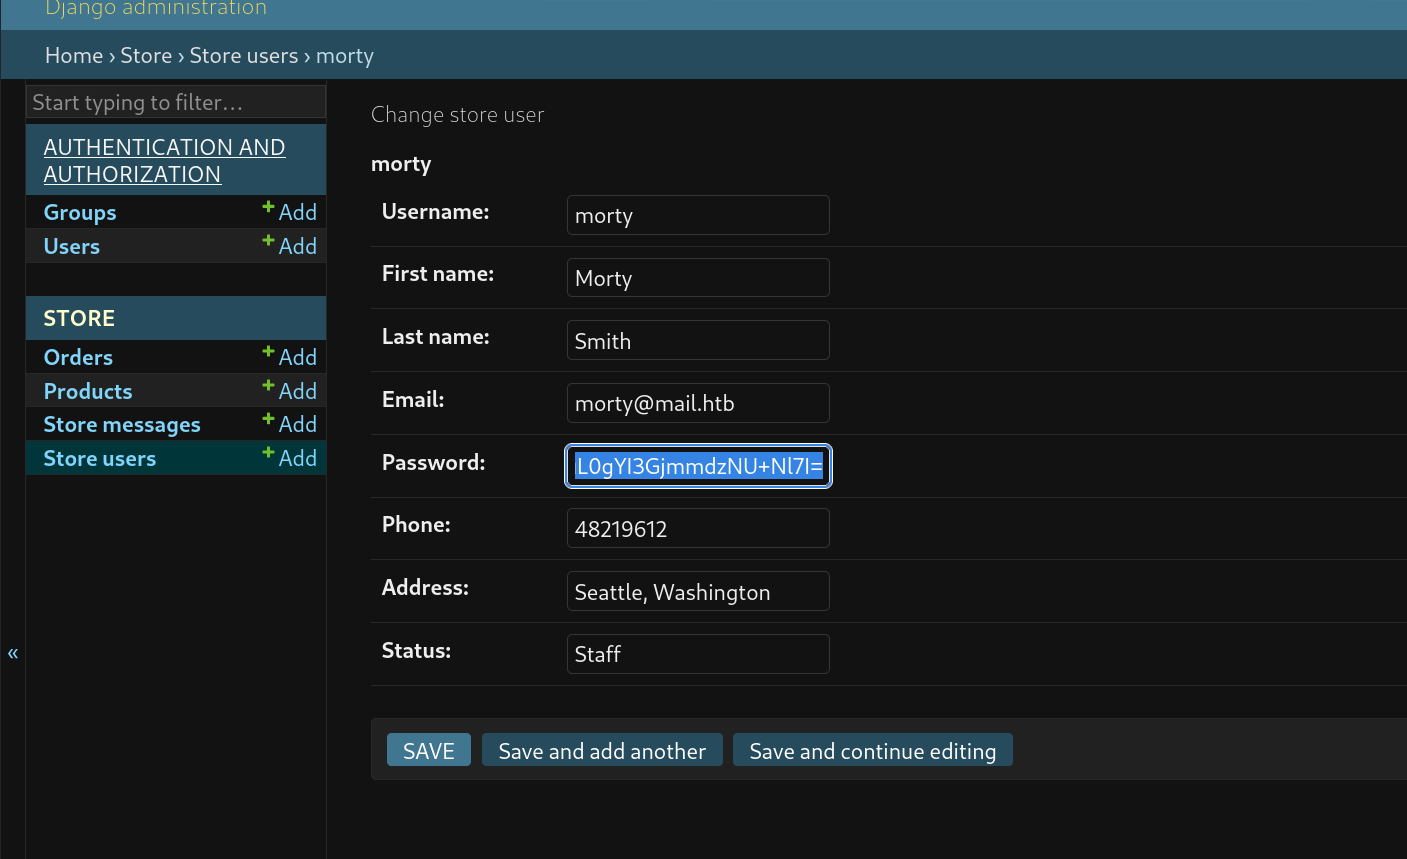The image size is (1407, 859).
Task: Click the 'morty' breadcrumb text
Action: pos(345,56)
